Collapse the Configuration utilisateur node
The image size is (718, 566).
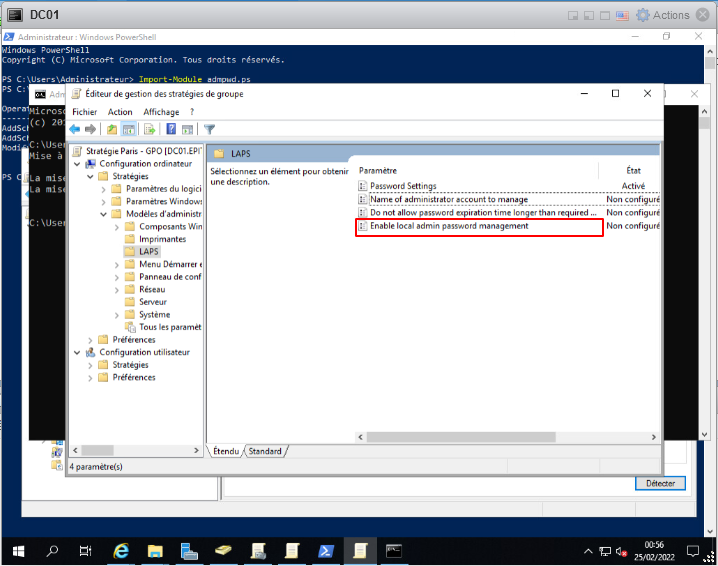pyautogui.click(x=79, y=353)
